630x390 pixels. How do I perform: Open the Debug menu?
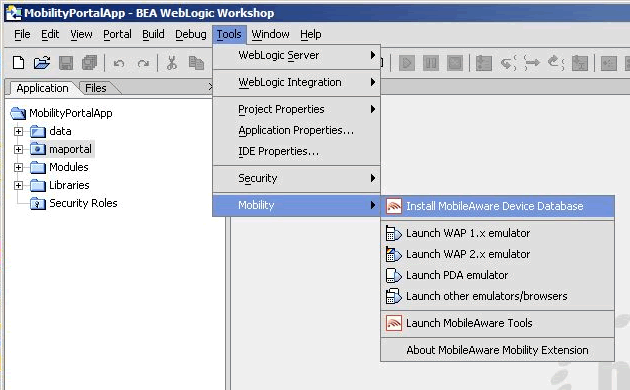[x=191, y=35]
